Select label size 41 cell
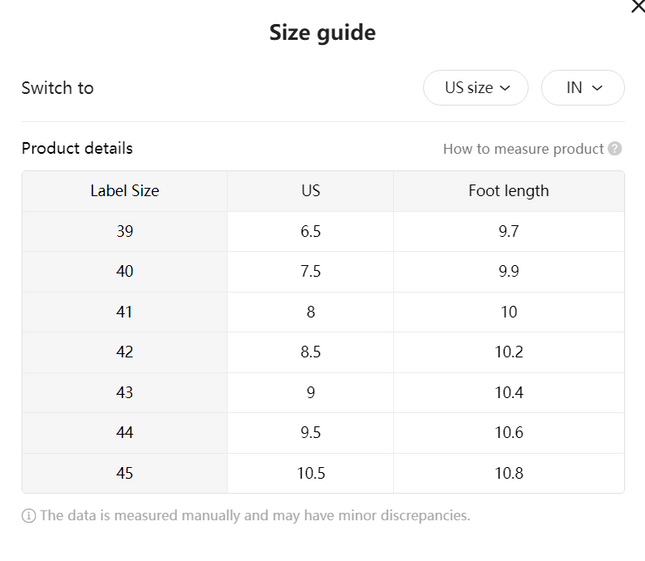Screen dimensions: 645x561 click(x=125, y=312)
